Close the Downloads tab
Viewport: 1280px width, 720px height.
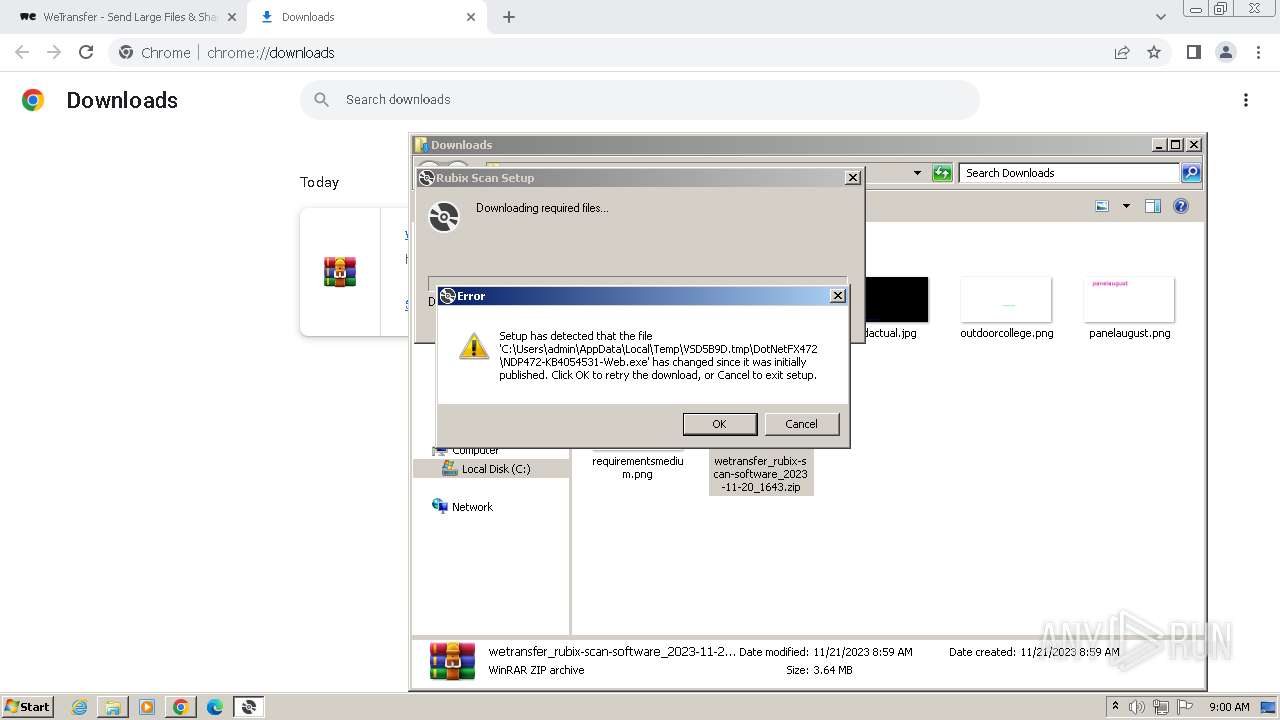470,17
